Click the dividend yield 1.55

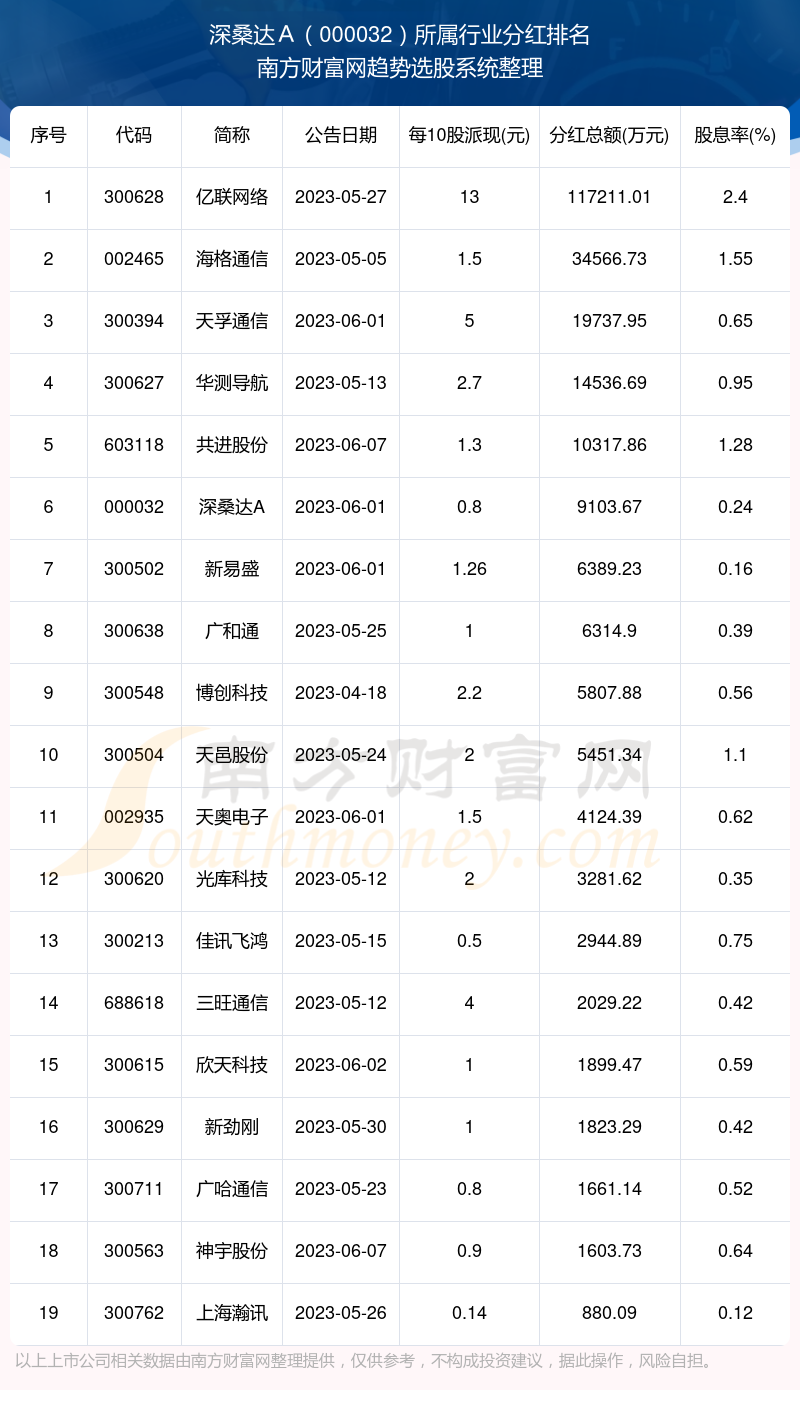tap(735, 259)
